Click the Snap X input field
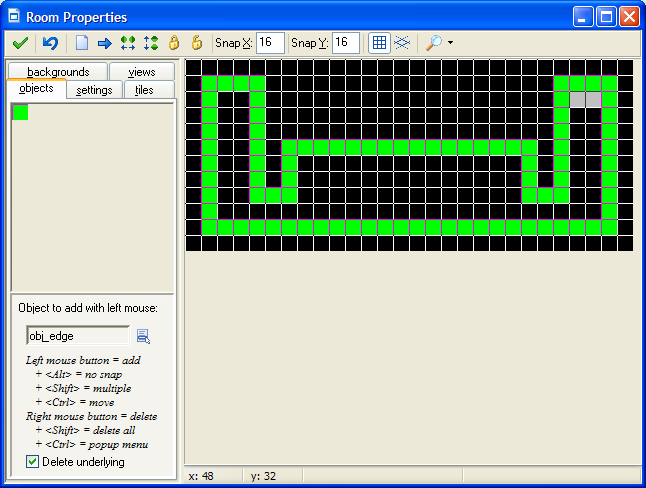This screenshot has height=488, width=646. 270,43
